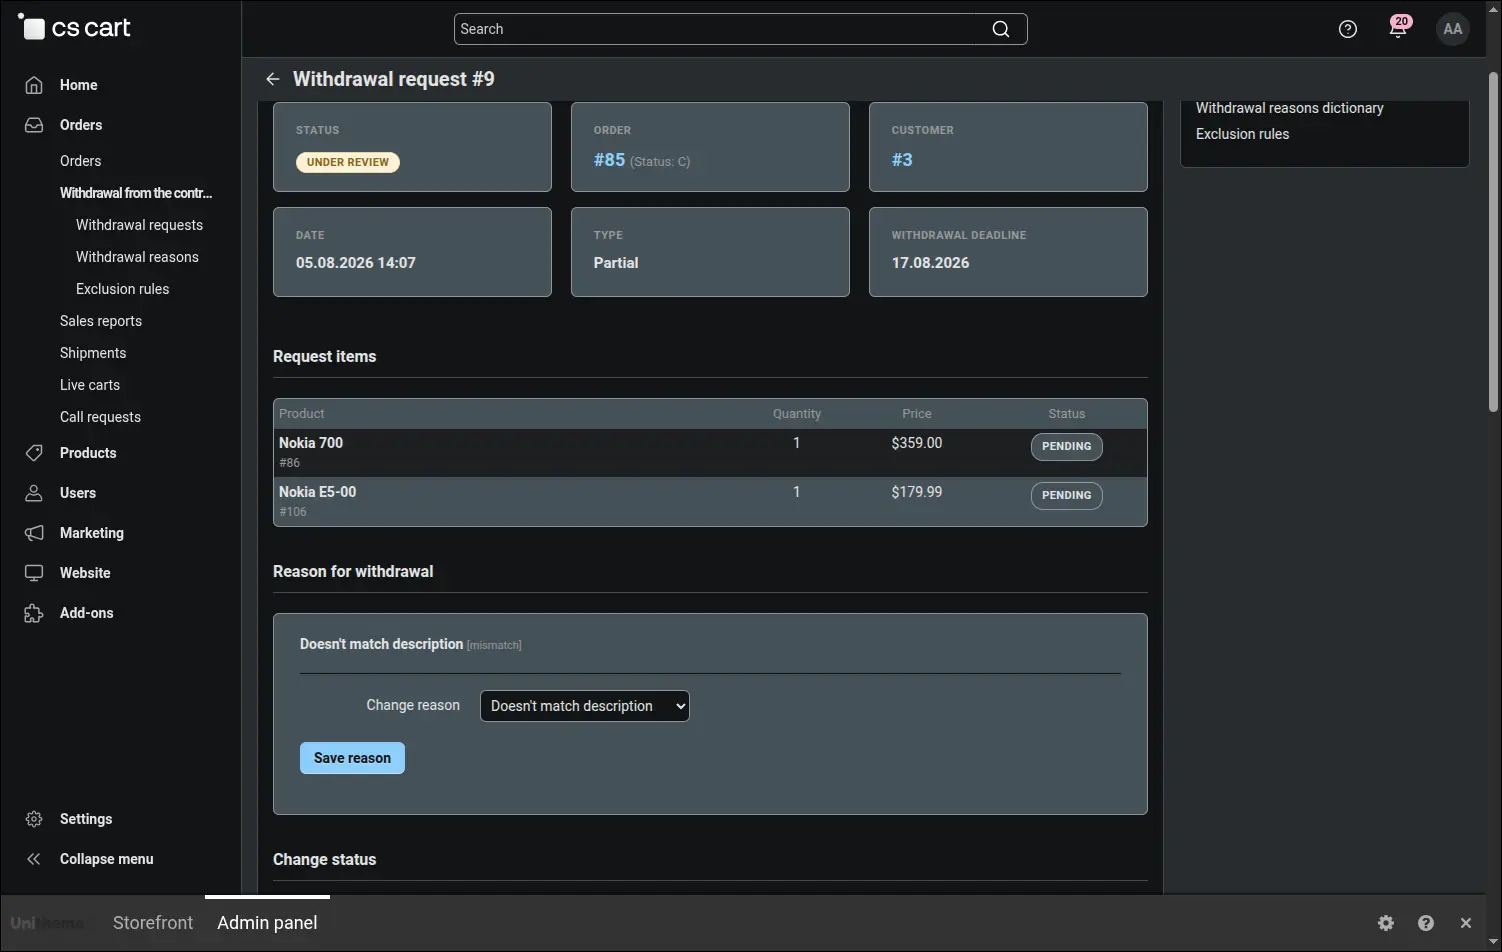Open customer #3 link
1502x952 pixels.
coord(902,160)
